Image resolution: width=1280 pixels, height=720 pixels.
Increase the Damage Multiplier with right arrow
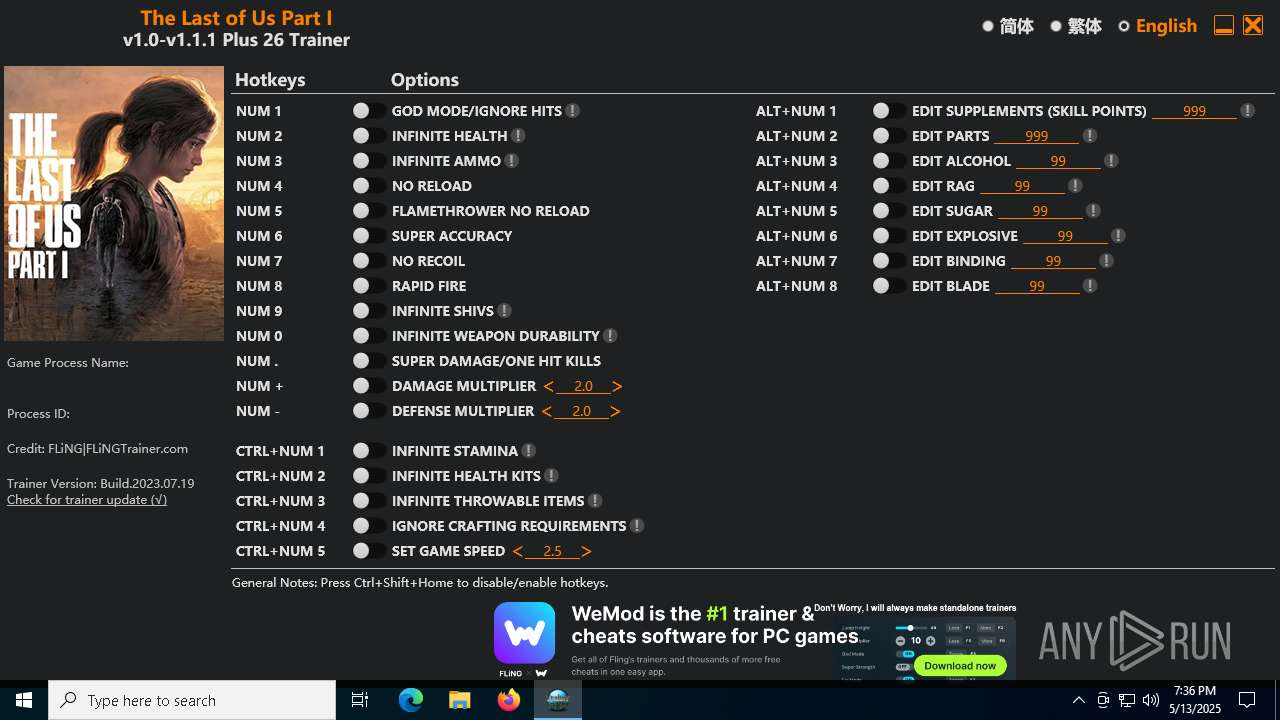[617, 386]
